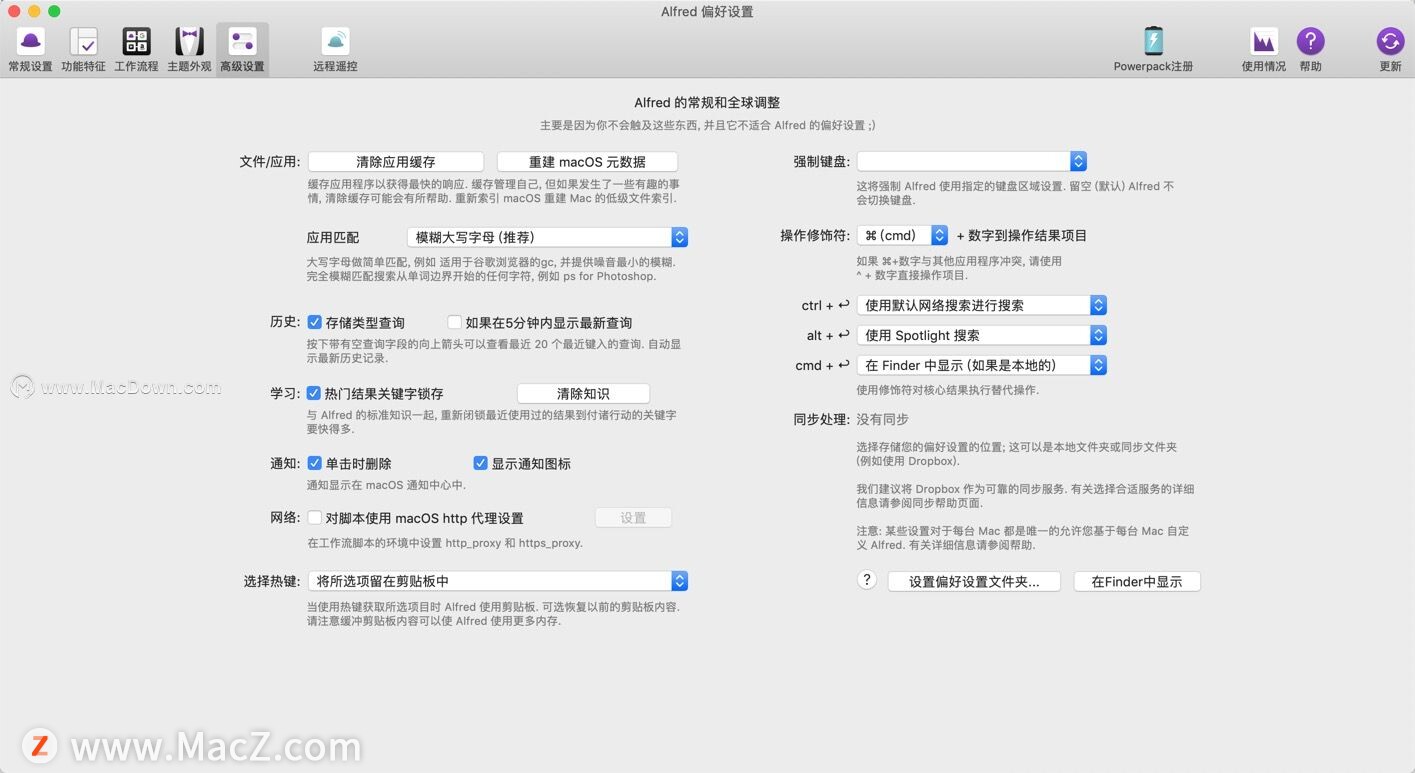The height and width of the screenshot is (773, 1415).
Task: Click the 学习: section label
Action: point(285,393)
